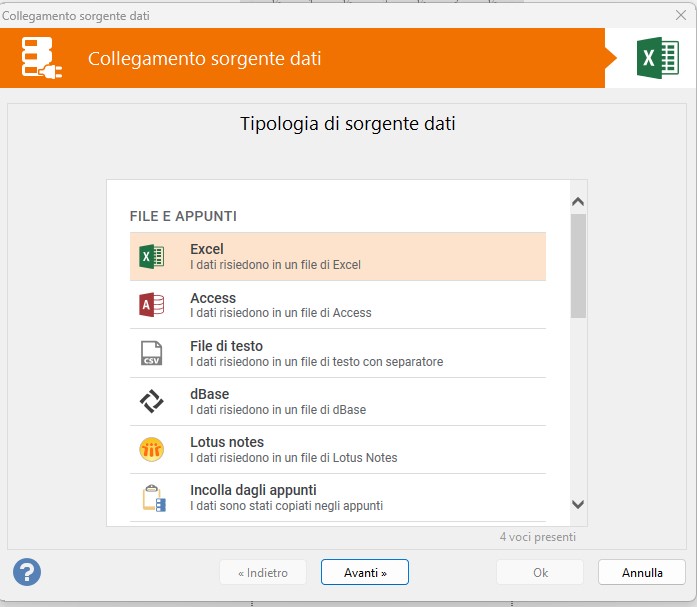Viewport: 697px width, 607px height.
Task: Click the FILE E APPUNTI section header
Action: point(183,216)
